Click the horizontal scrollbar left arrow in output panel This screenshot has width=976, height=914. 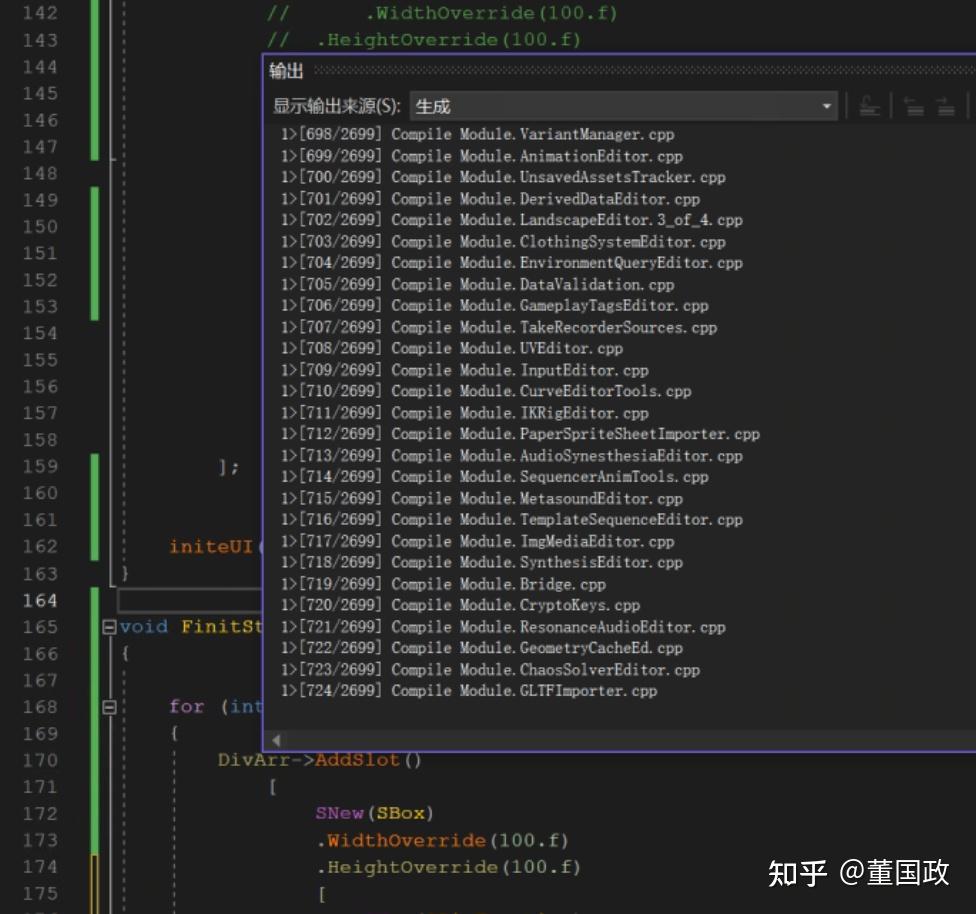click(276, 740)
